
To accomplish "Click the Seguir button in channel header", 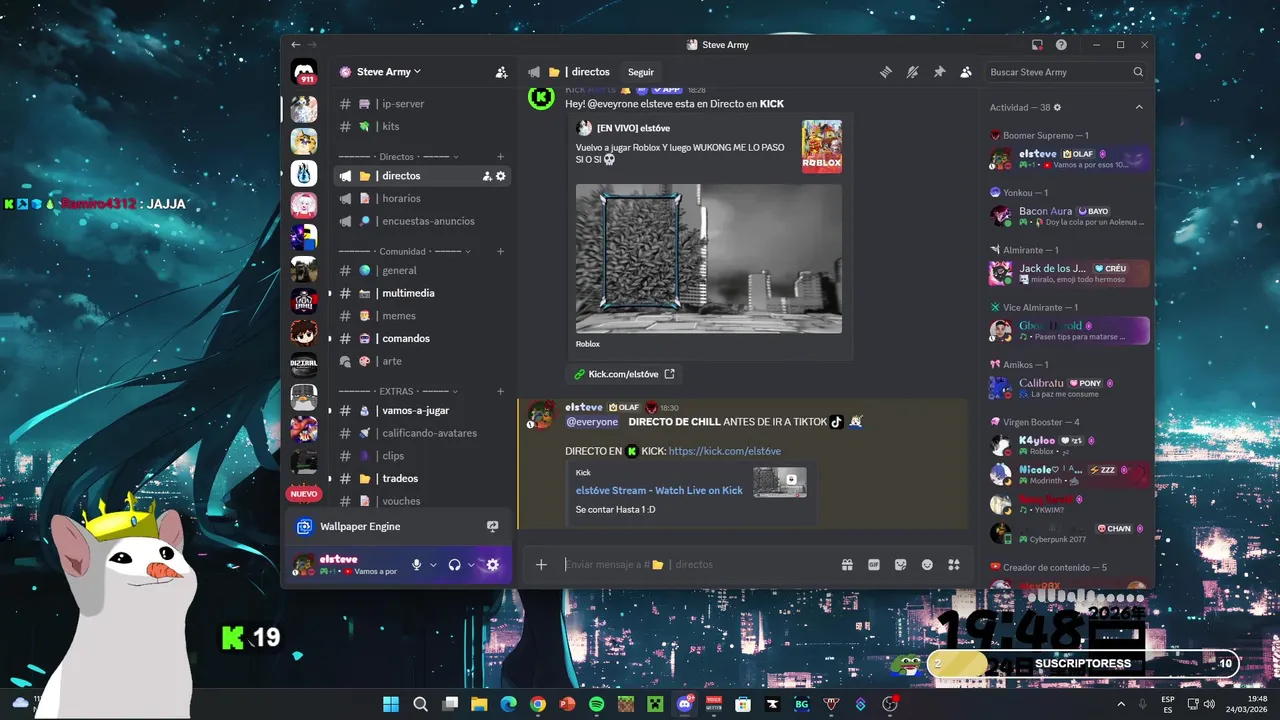I will 641,72.
